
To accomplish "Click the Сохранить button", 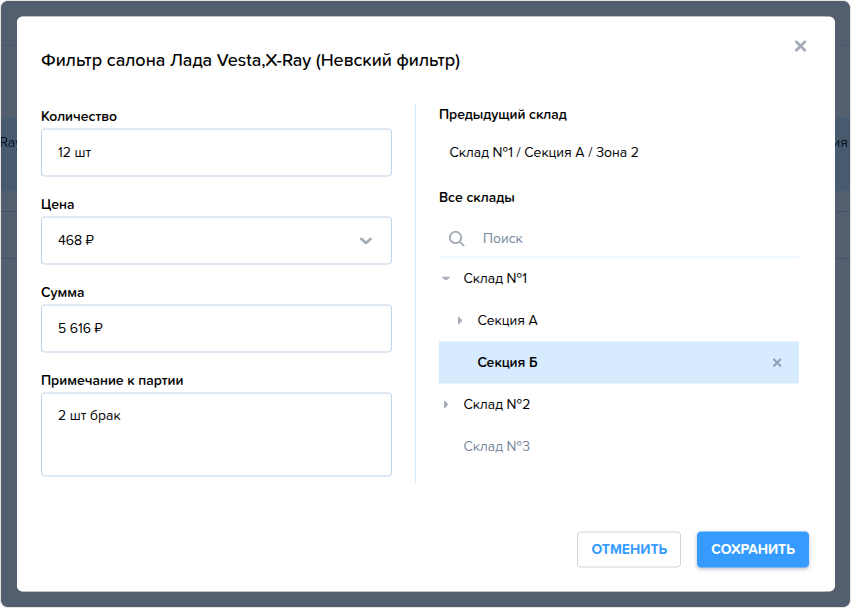I will tap(753, 549).
